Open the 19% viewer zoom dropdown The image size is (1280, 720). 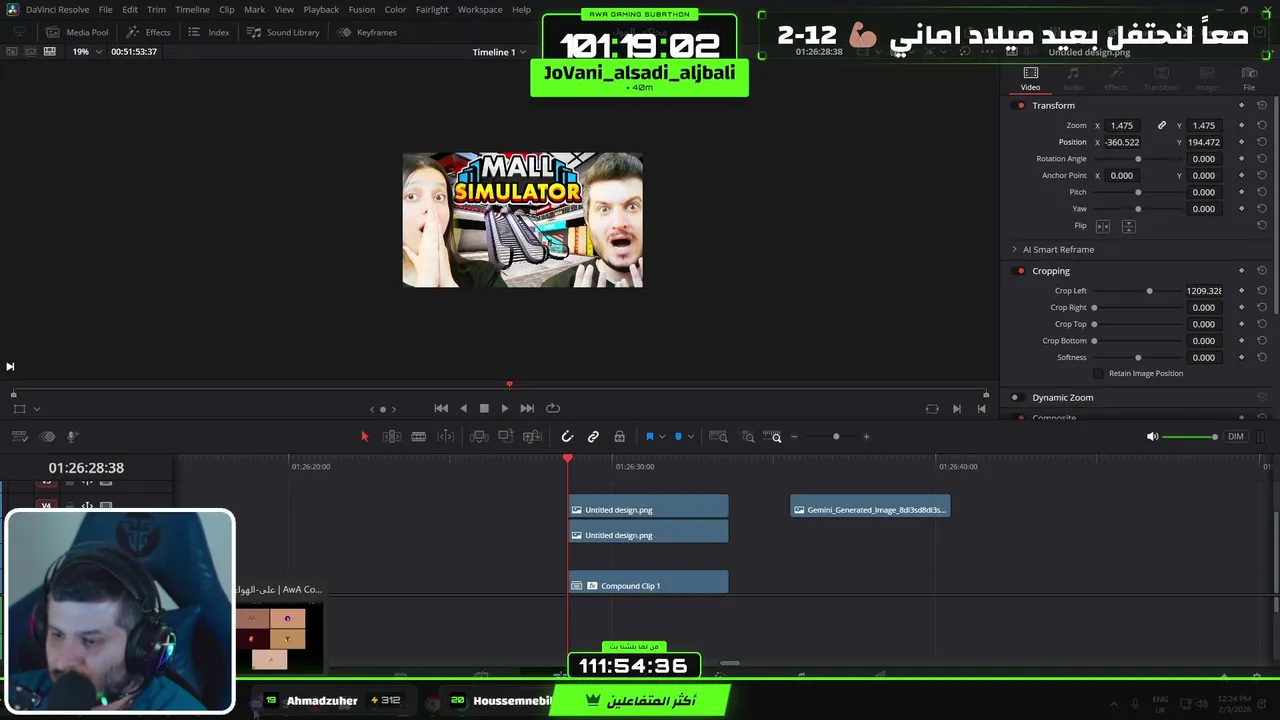pyautogui.click(x=86, y=51)
